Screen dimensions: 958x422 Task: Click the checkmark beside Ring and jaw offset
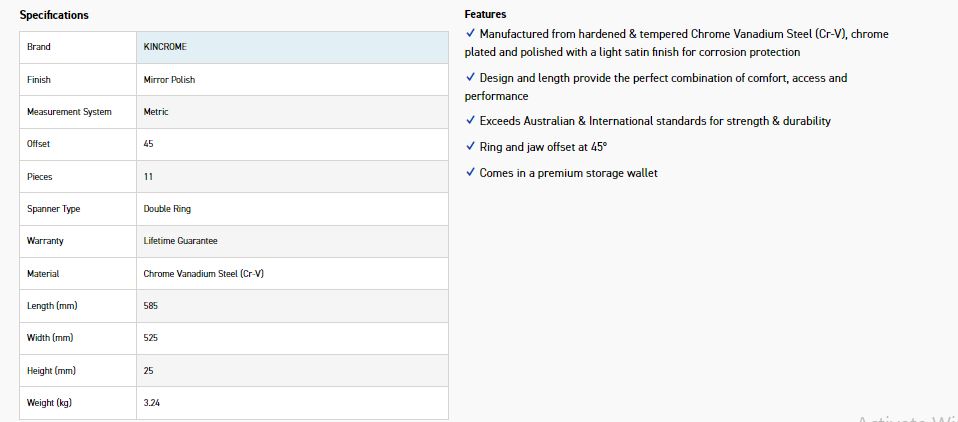[x=471, y=147]
